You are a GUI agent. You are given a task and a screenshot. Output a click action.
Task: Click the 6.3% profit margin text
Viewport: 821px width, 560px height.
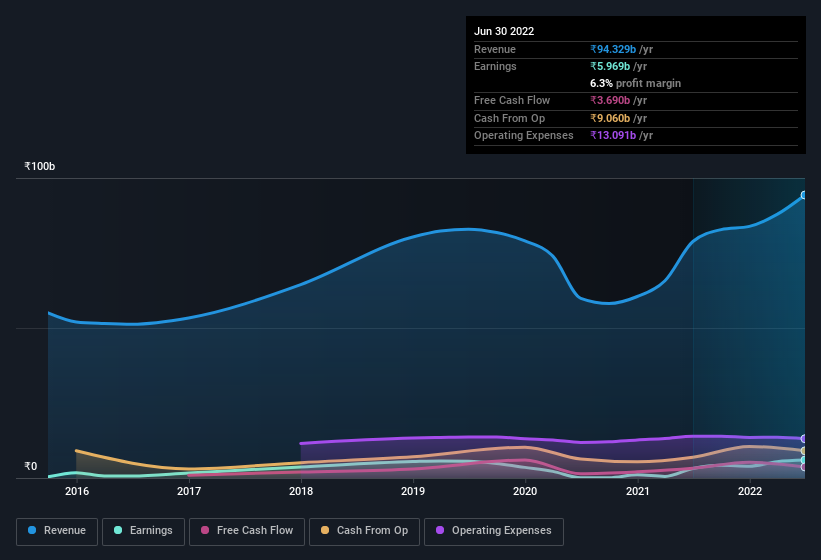(x=635, y=83)
